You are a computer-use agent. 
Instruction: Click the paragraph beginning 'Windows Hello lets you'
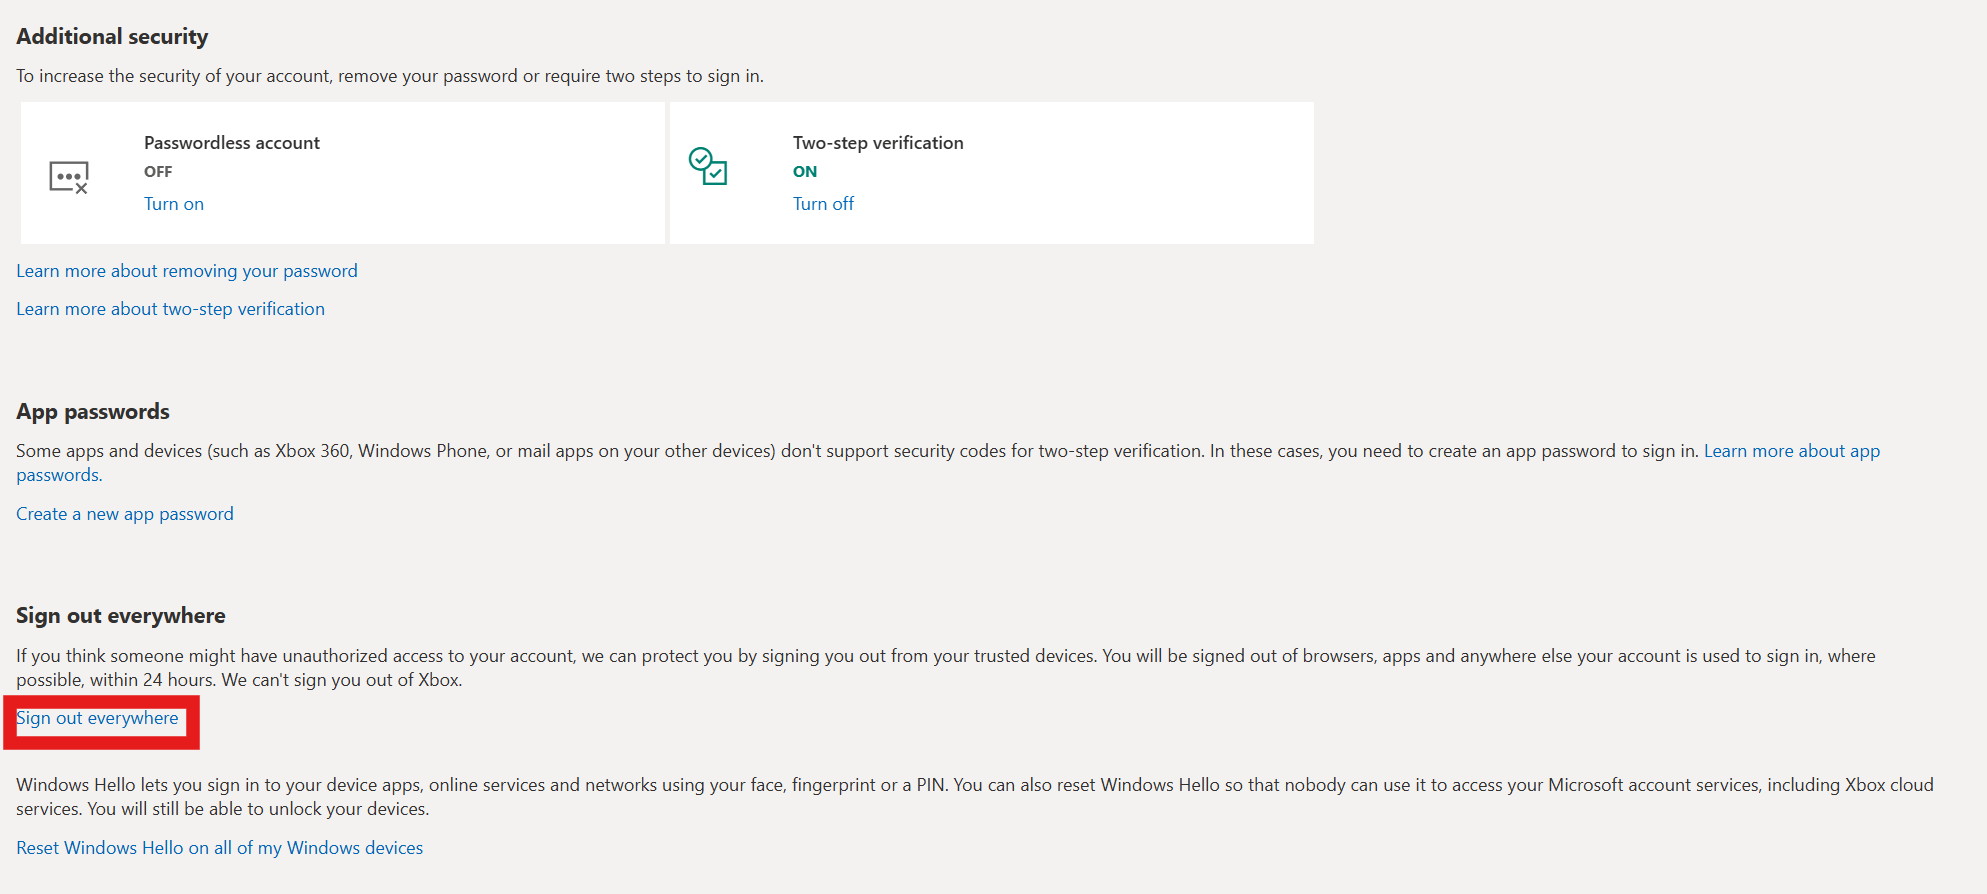pyautogui.click(x=975, y=797)
